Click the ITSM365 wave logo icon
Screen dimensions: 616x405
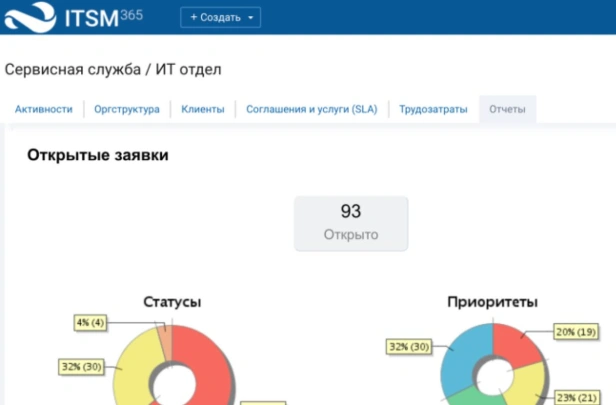click(x=30, y=17)
